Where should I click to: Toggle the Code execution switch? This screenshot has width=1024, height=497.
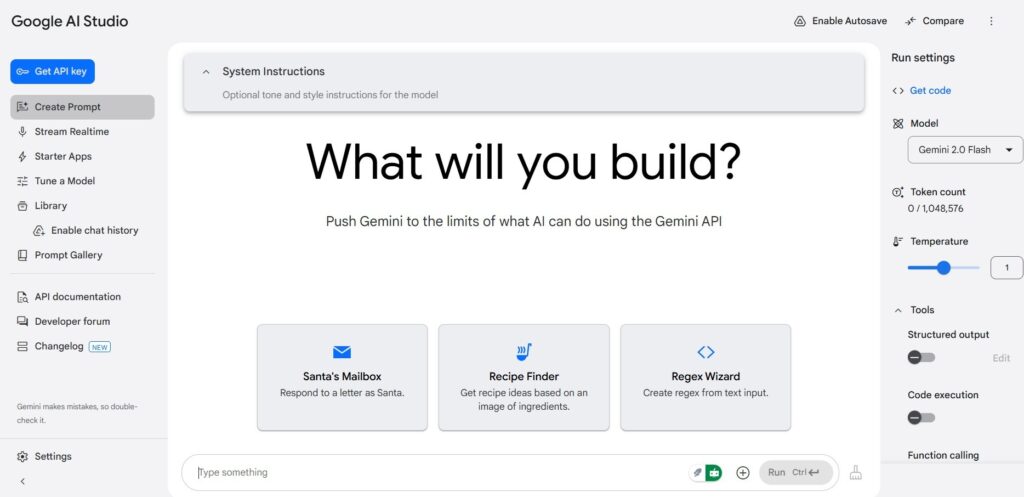(x=921, y=418)
